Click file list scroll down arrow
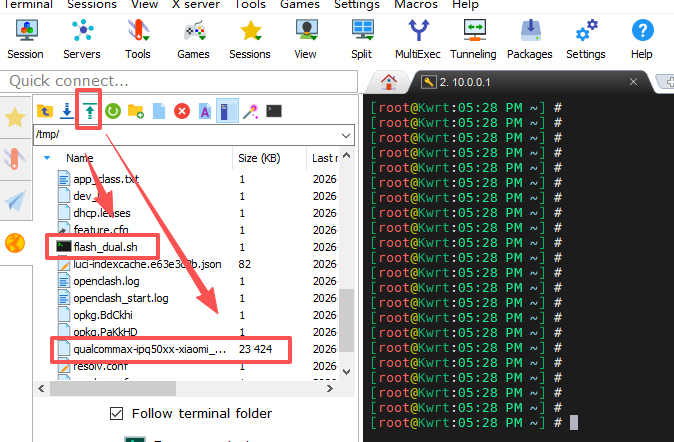Viewport: 674px width, 442px height. click(346, 371)
